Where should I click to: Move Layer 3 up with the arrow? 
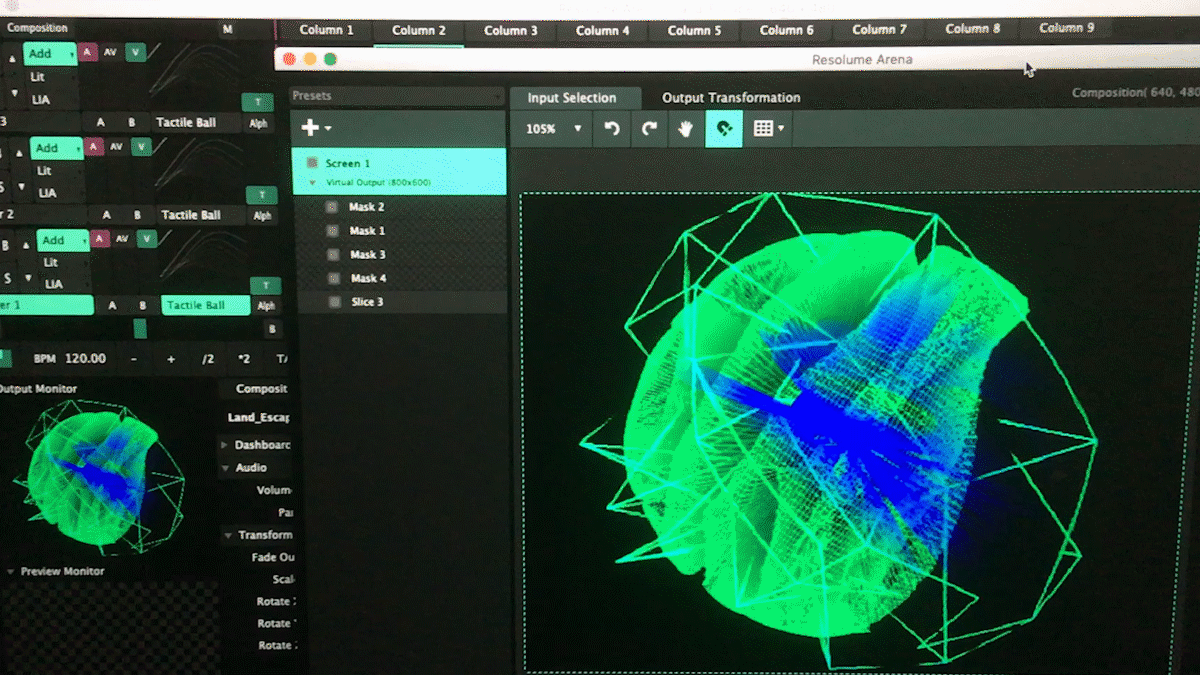click(13, 59)
